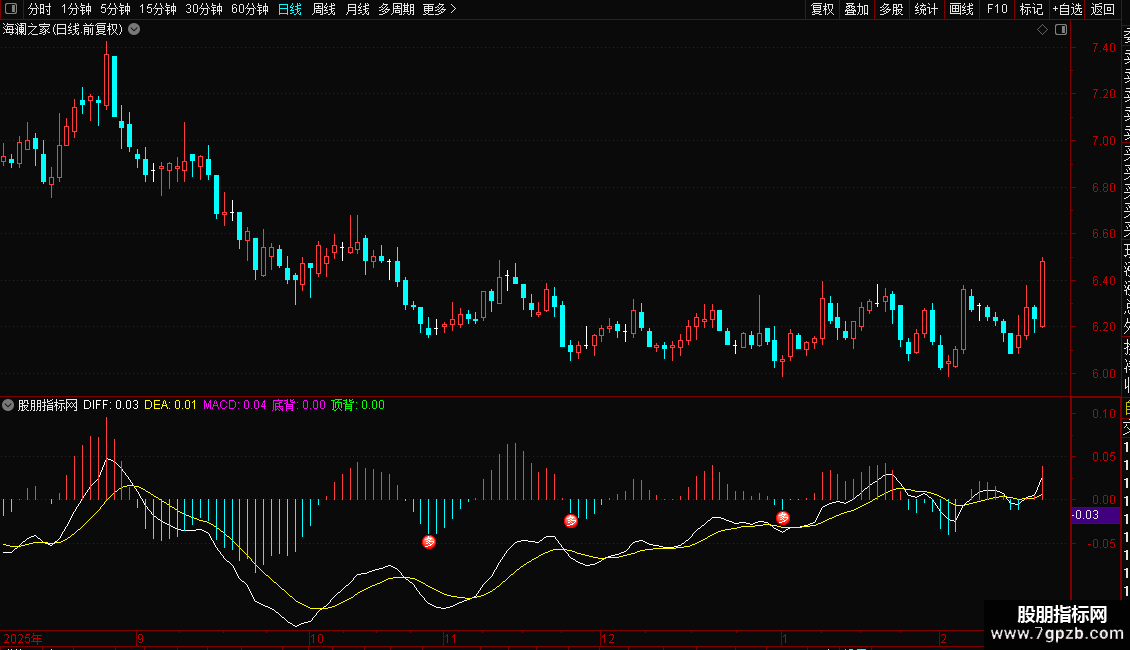The height and width of the screenshot is (650, 1130).
Task: Click the 标记 mark button
Action: [1031, 9]
